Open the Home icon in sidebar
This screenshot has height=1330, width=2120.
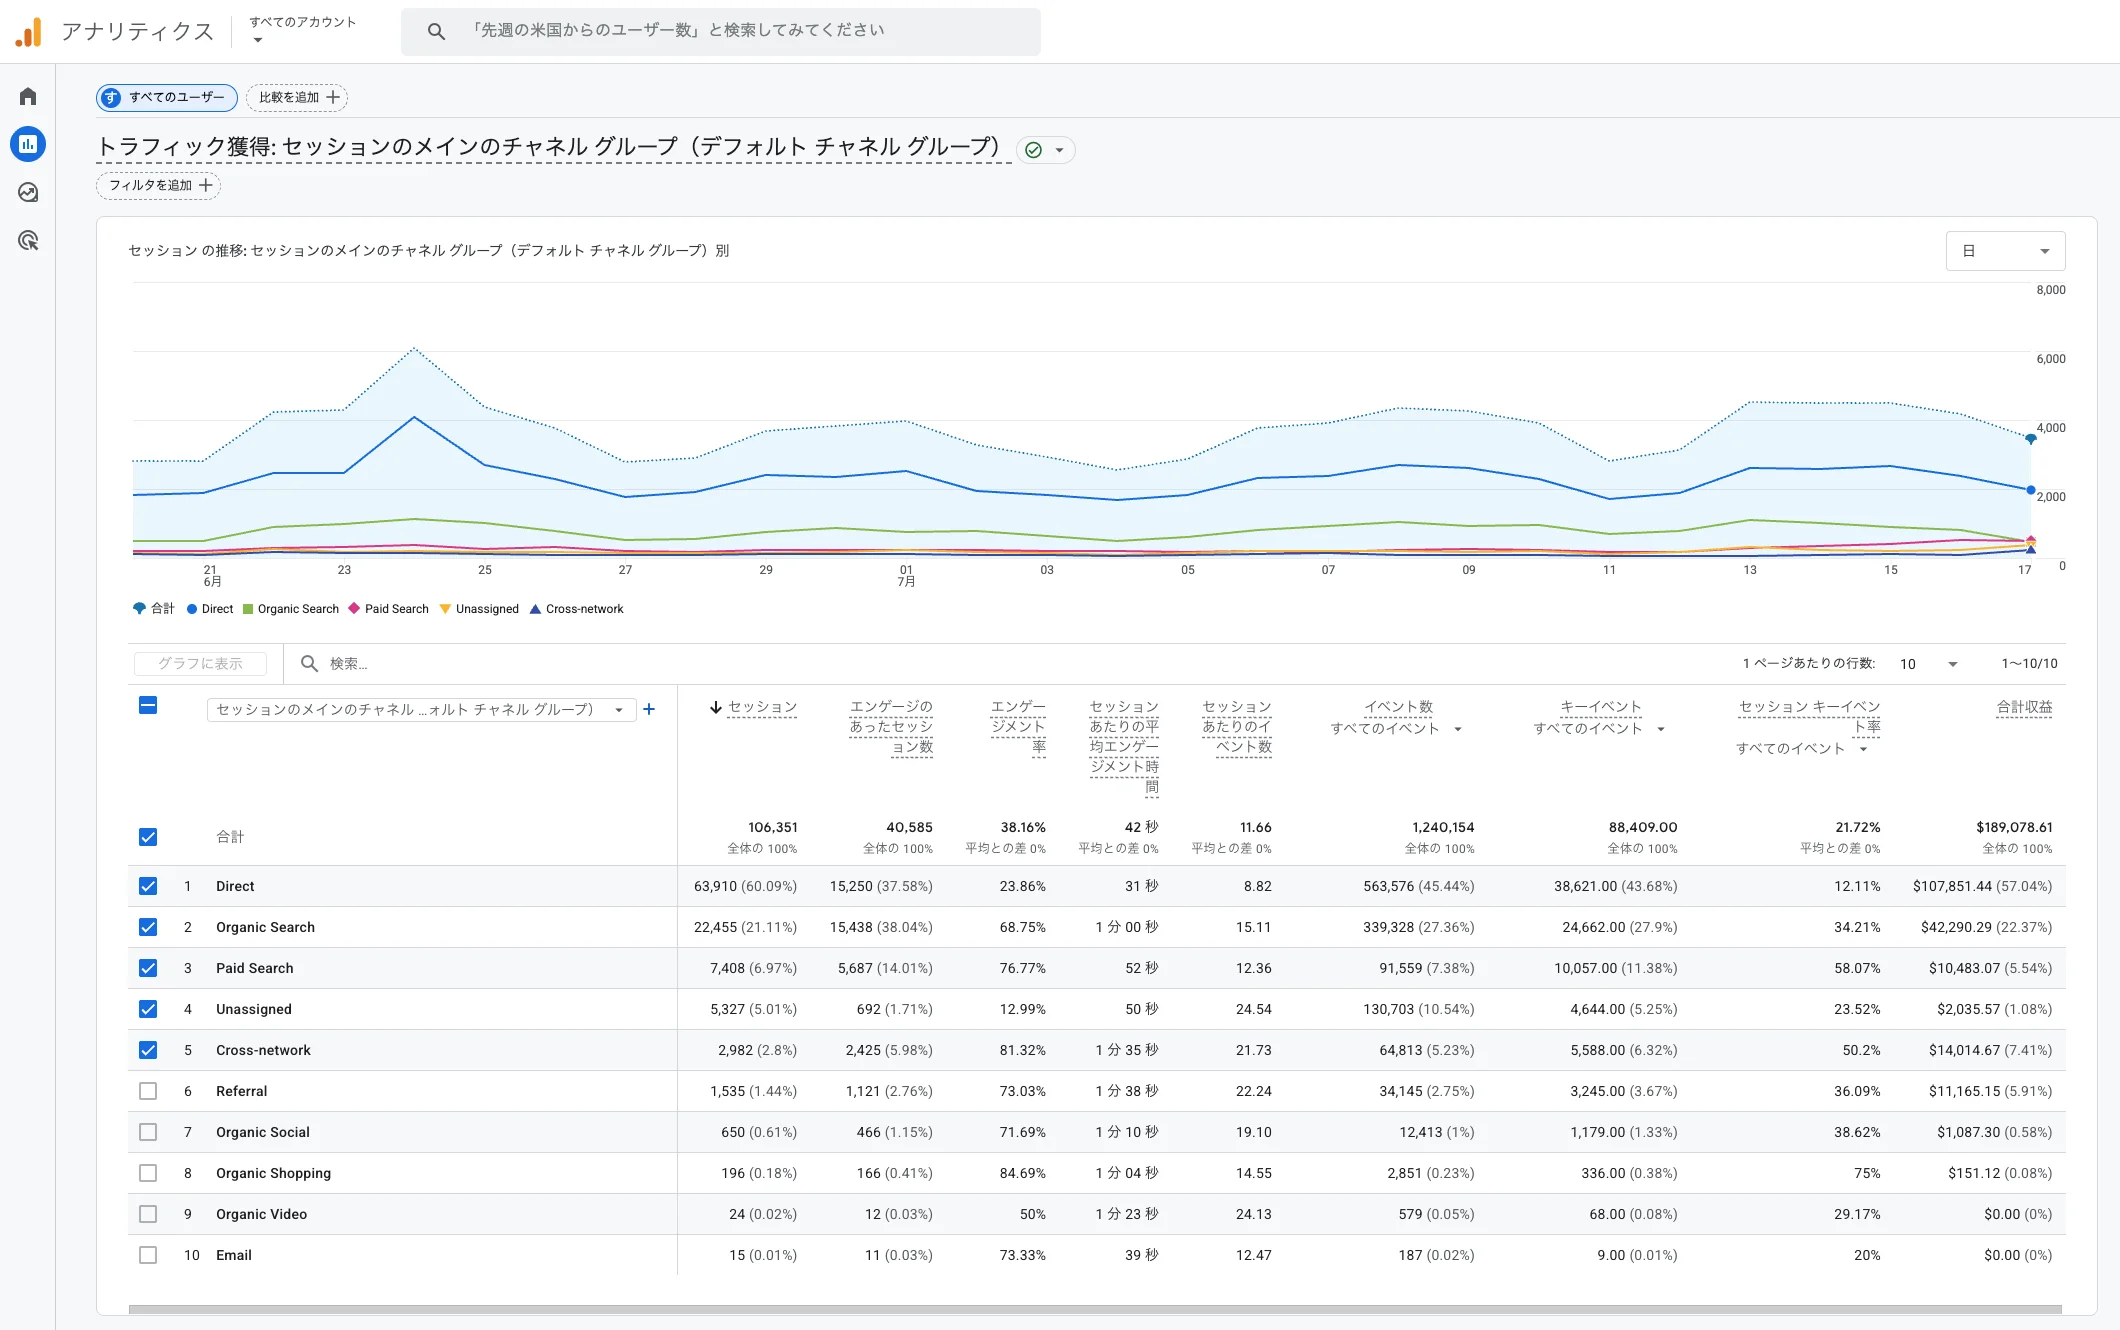point(28,96)
